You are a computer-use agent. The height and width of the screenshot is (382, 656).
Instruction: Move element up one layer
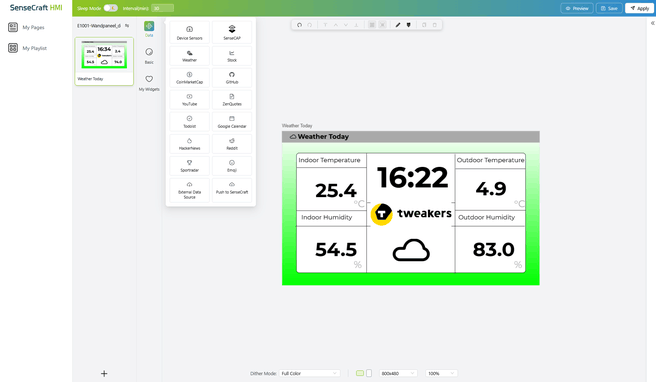(336, 25)
